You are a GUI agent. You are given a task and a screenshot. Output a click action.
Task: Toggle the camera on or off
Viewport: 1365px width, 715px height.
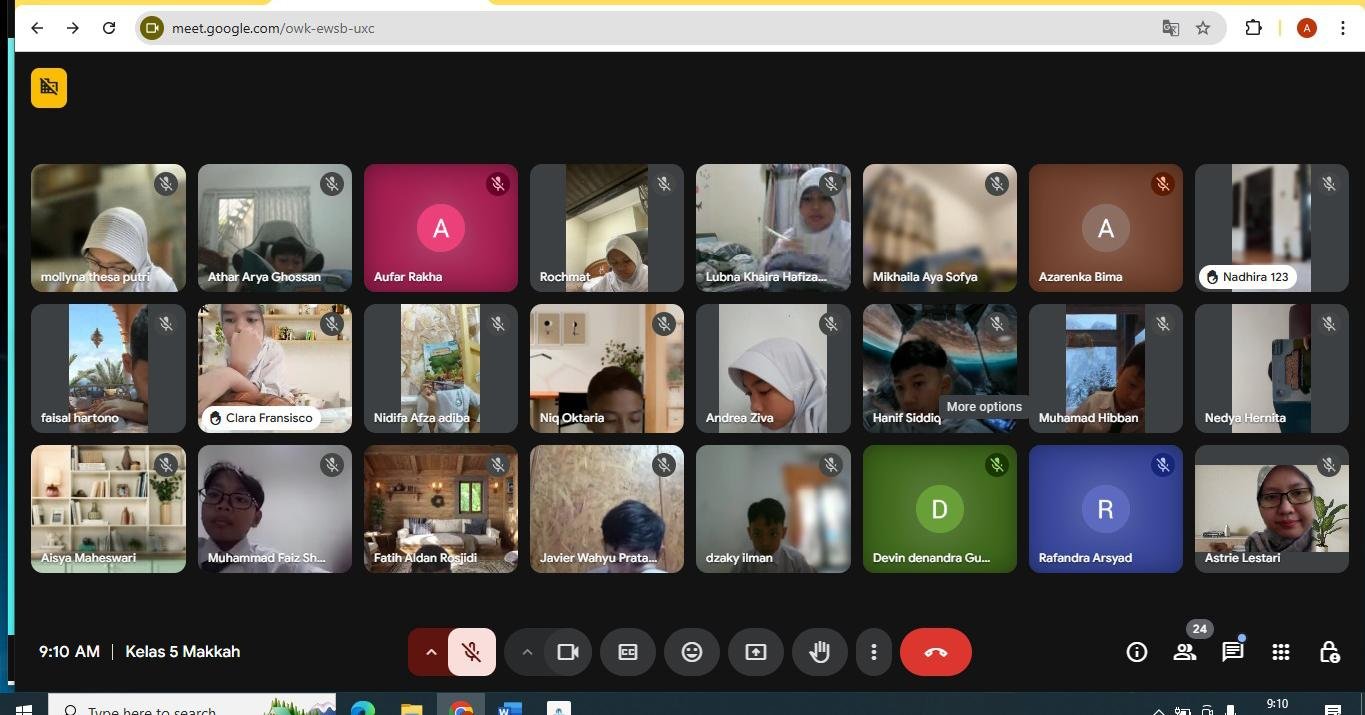click(568, 652)
